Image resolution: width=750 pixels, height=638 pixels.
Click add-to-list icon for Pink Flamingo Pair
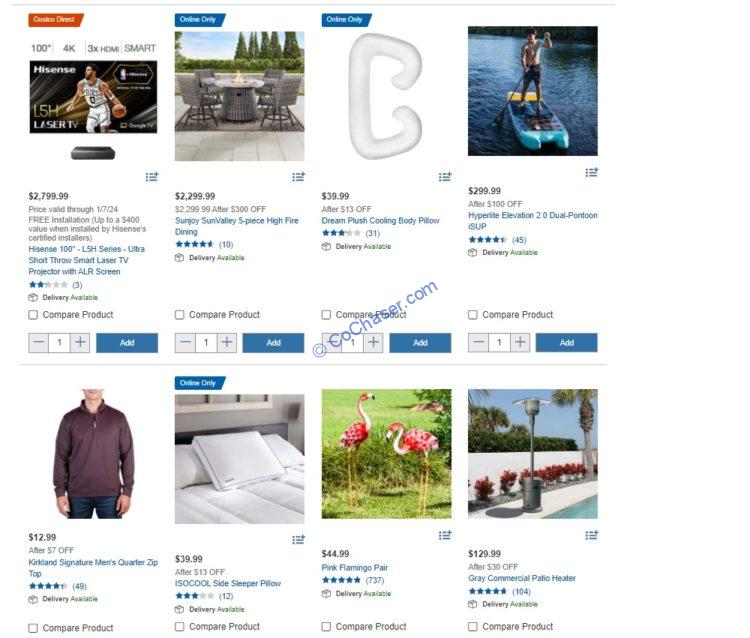pos(445,535)
